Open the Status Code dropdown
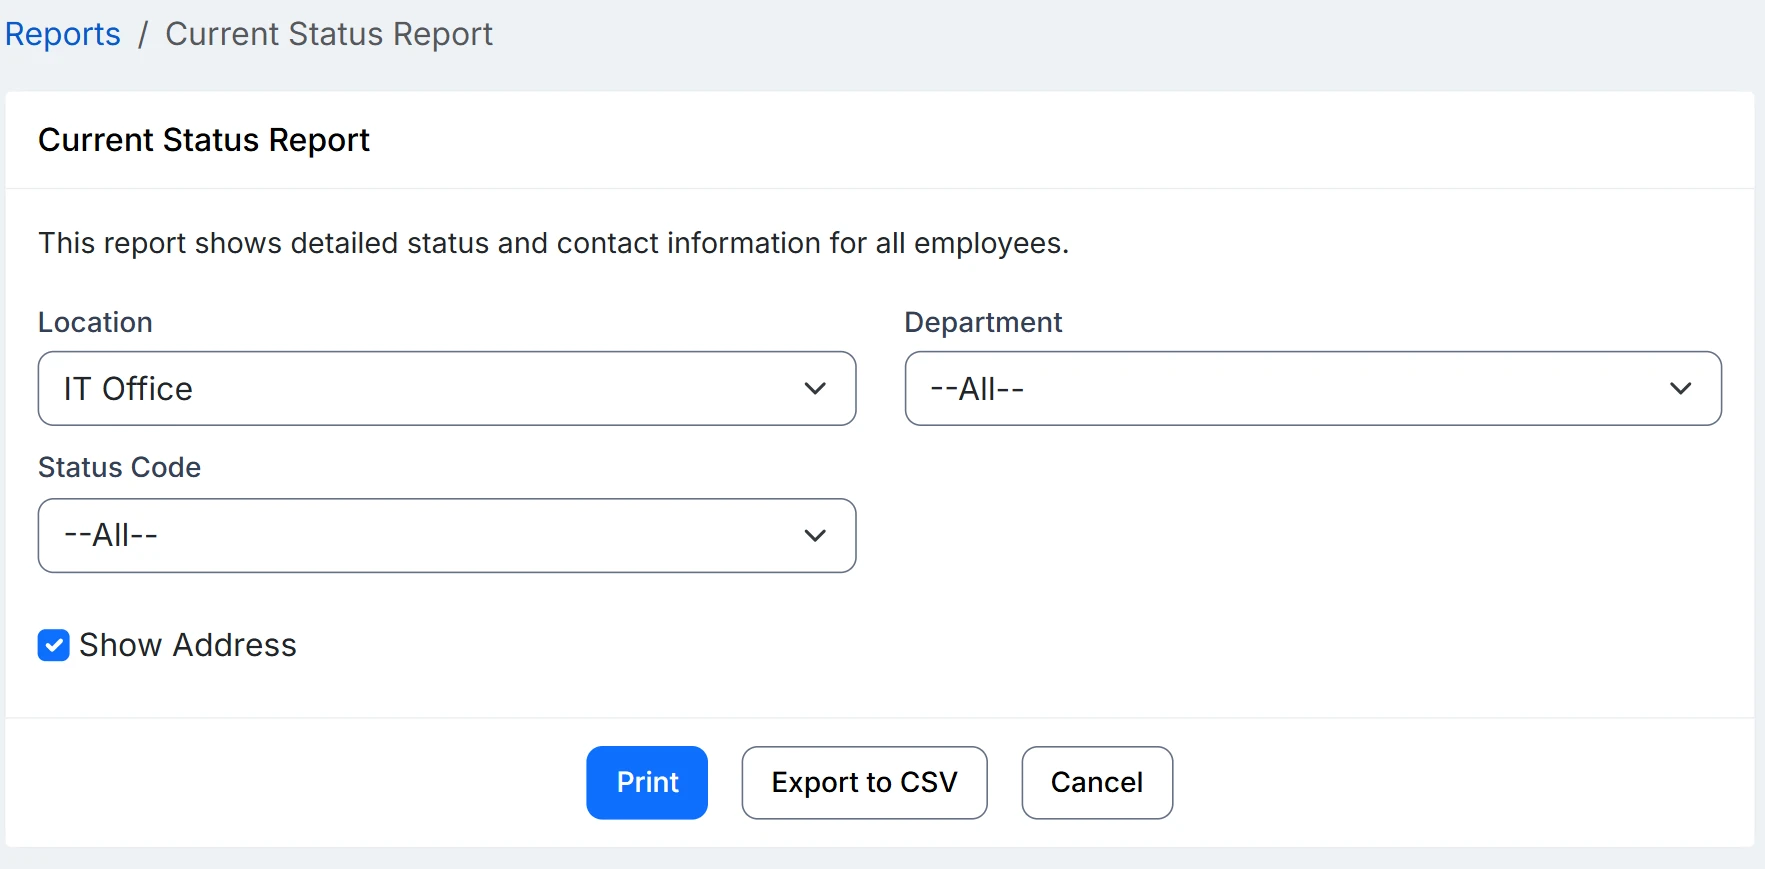Viewport: 1765px width, 869px height. point(447,536)
